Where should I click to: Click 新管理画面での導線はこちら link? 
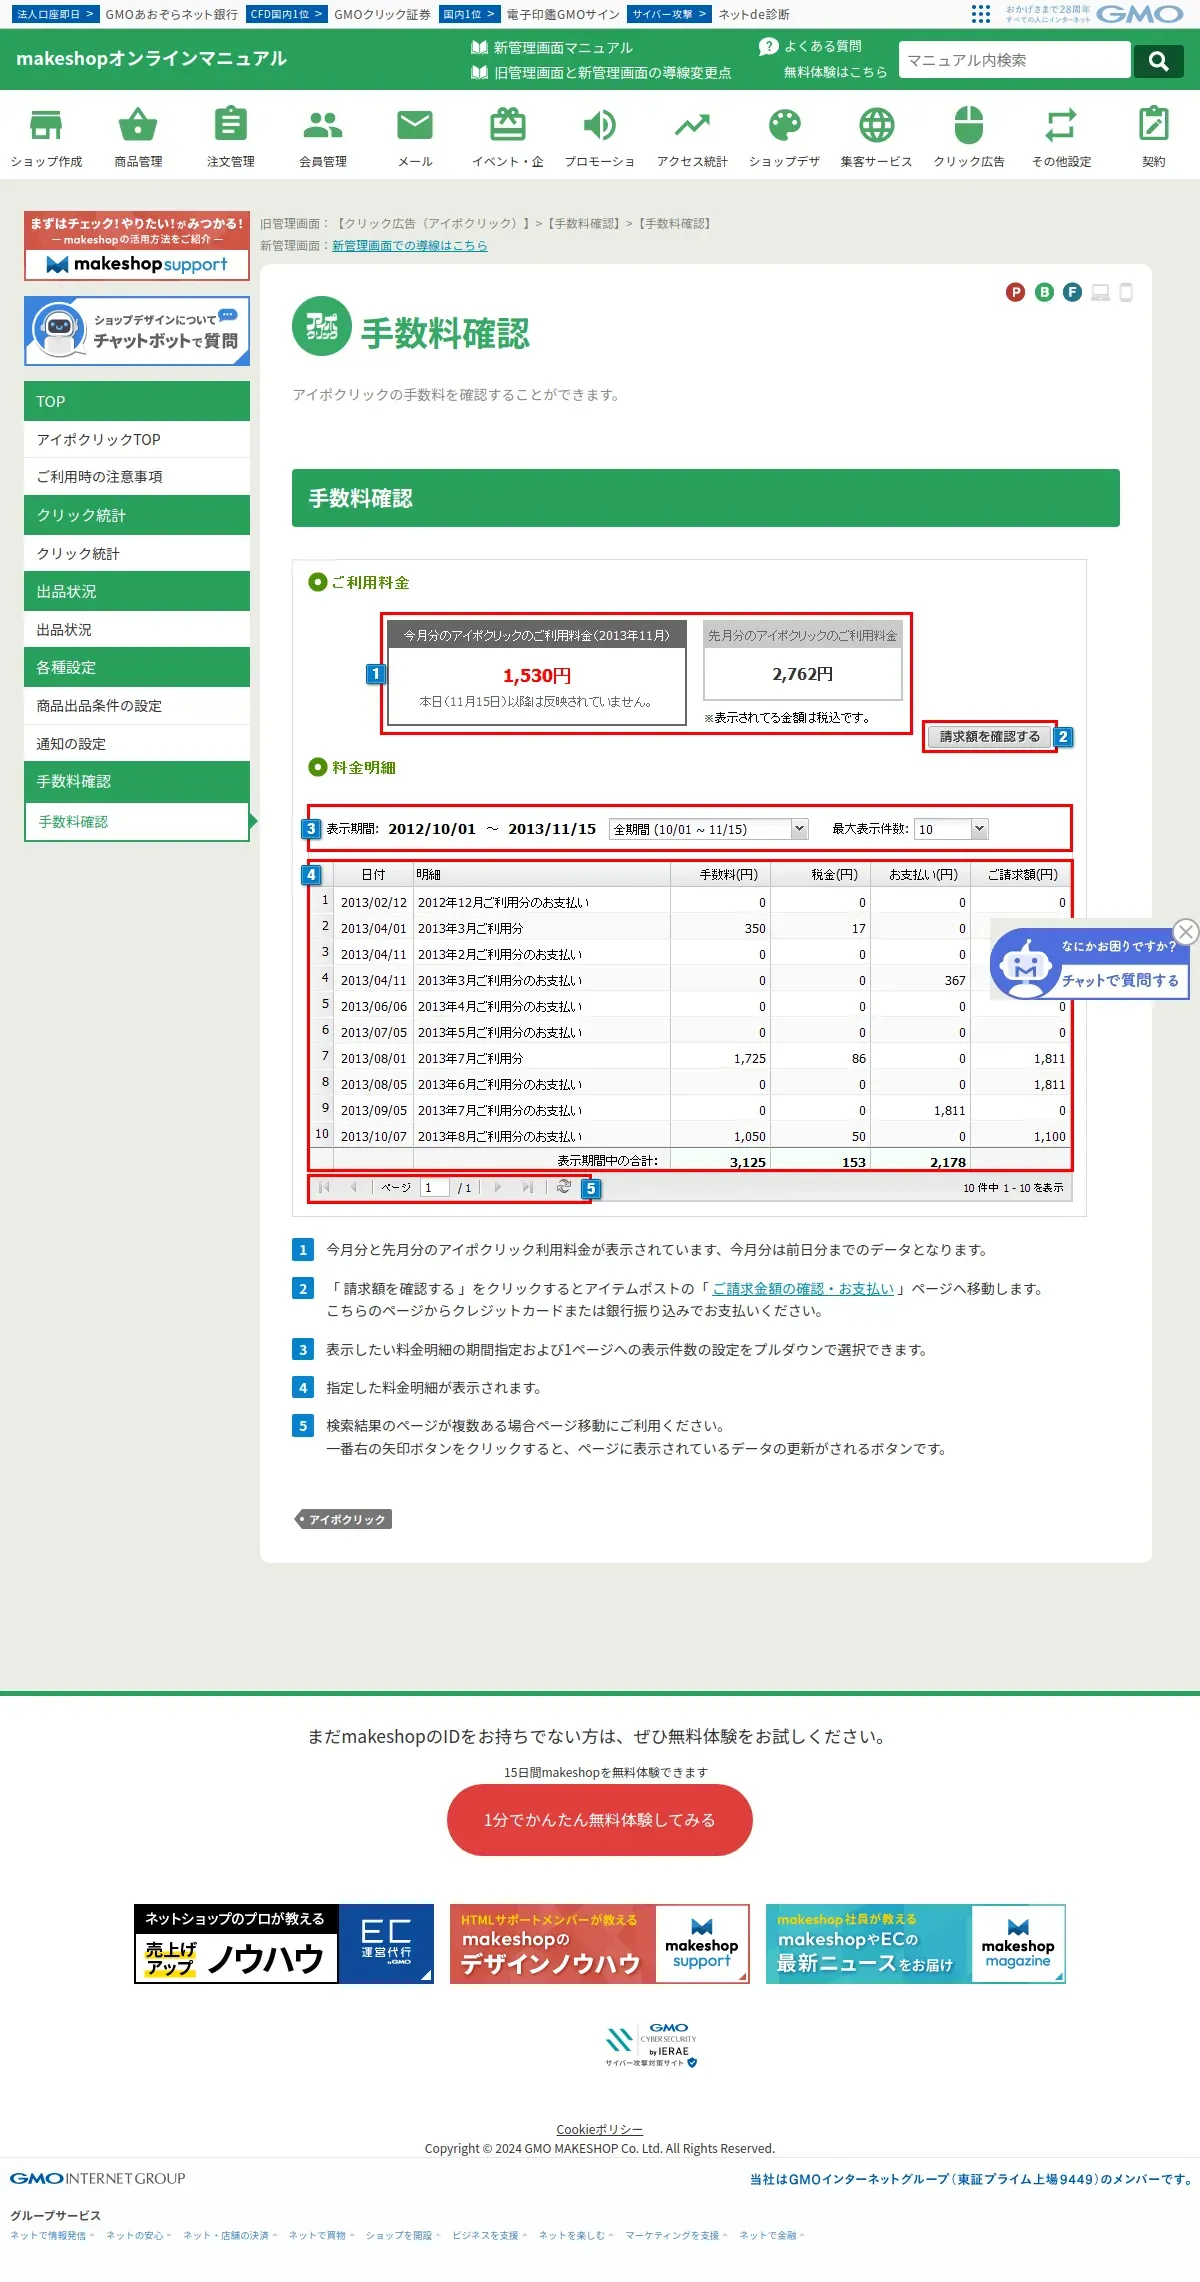tap(410, 246)
